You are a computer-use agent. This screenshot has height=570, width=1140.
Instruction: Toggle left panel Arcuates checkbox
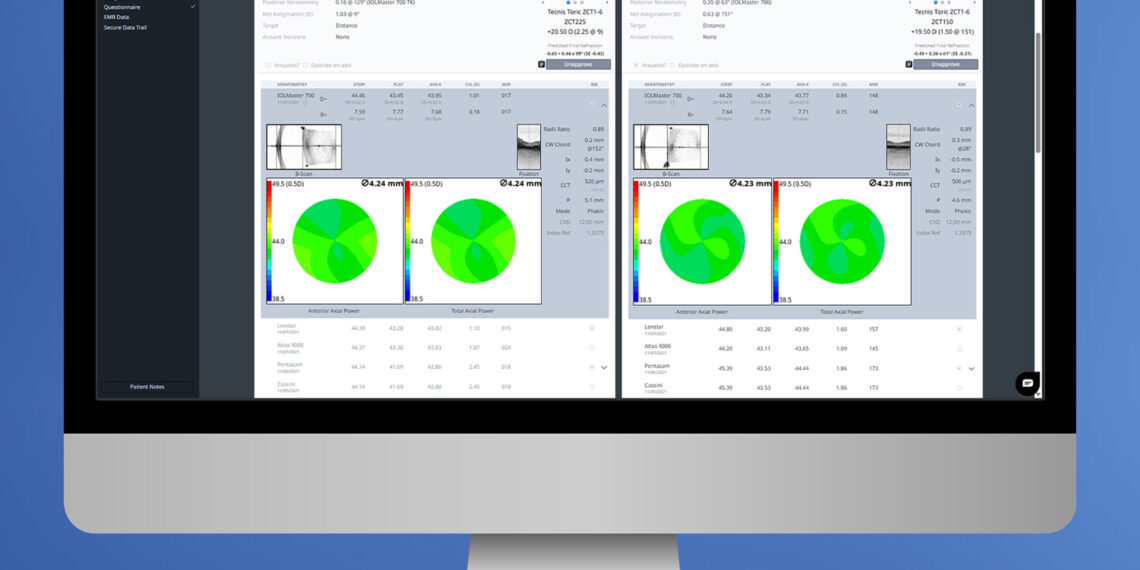tap(269, 65)
